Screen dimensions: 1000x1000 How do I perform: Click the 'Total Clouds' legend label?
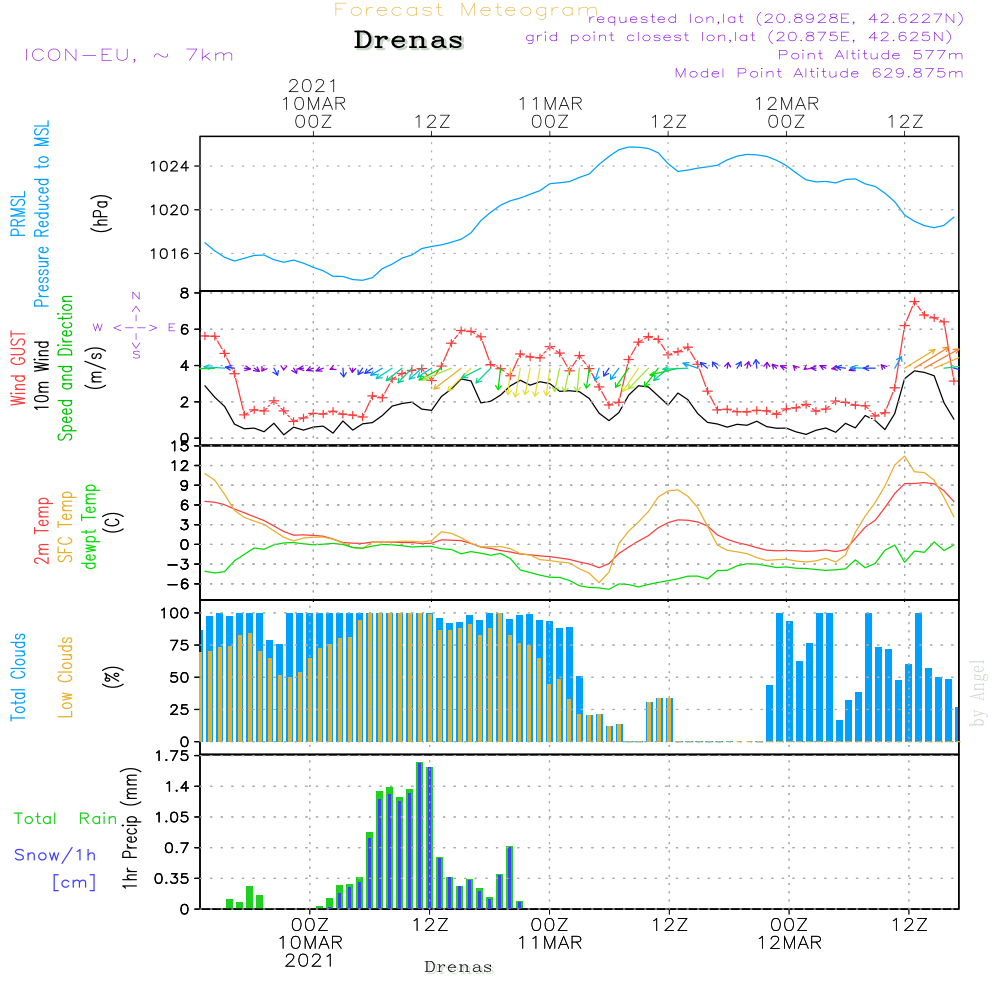[18, 677]
